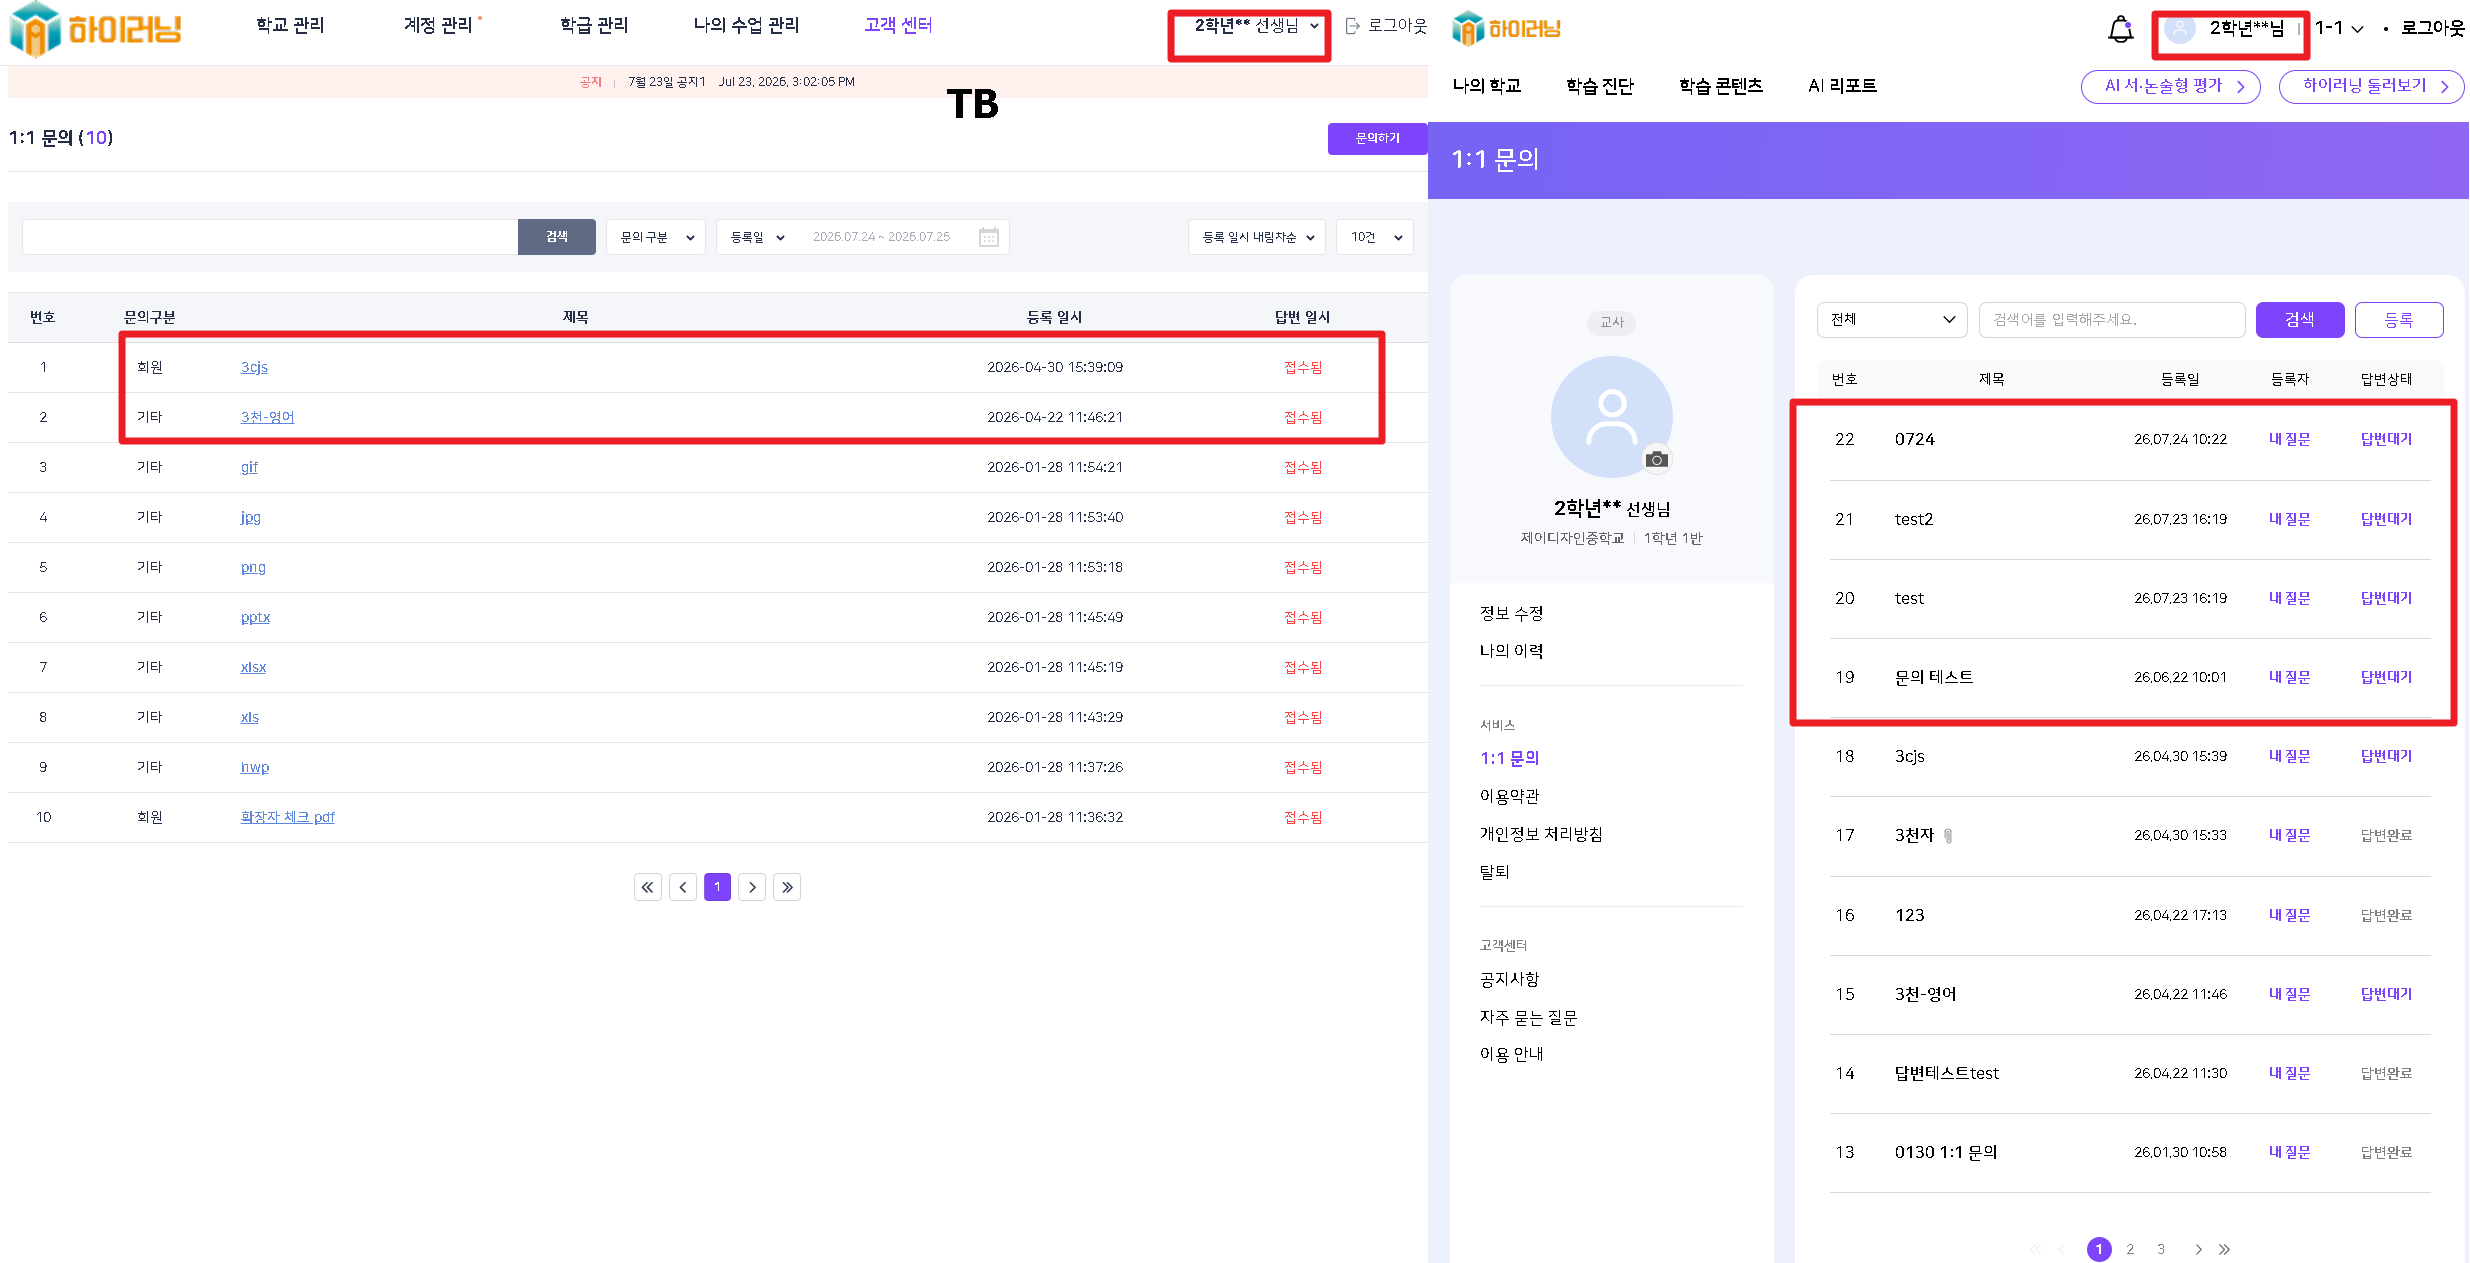
Task: Click the logout icon in left header
Action: pos(1353,26)
